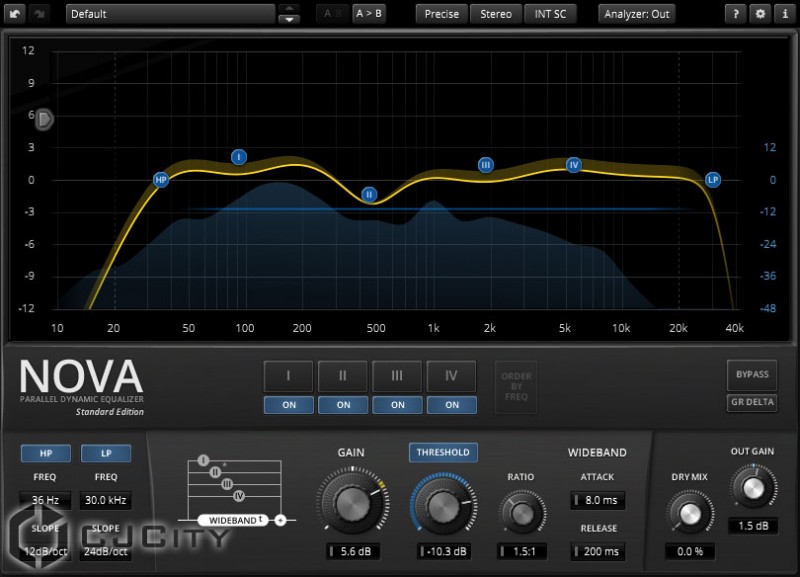Toggle band IV ON button
The width and height of the screenshot is (800, 577).
(x=452, y=405)
